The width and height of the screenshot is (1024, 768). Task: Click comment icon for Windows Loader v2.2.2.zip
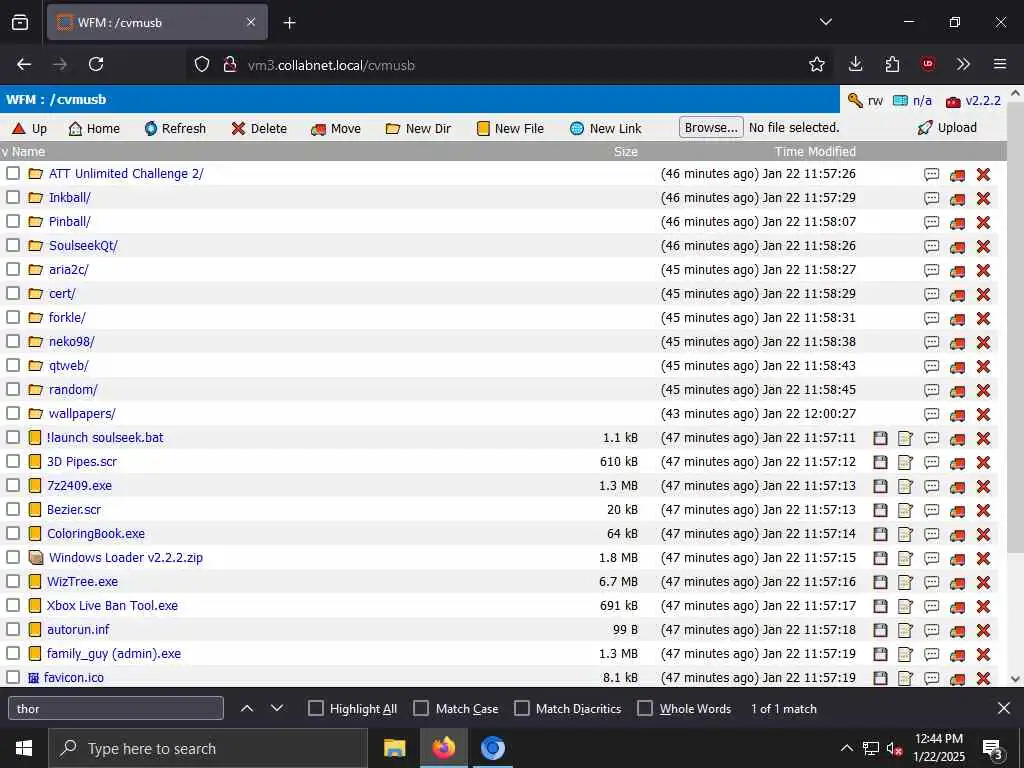click(x=931, y=558)
